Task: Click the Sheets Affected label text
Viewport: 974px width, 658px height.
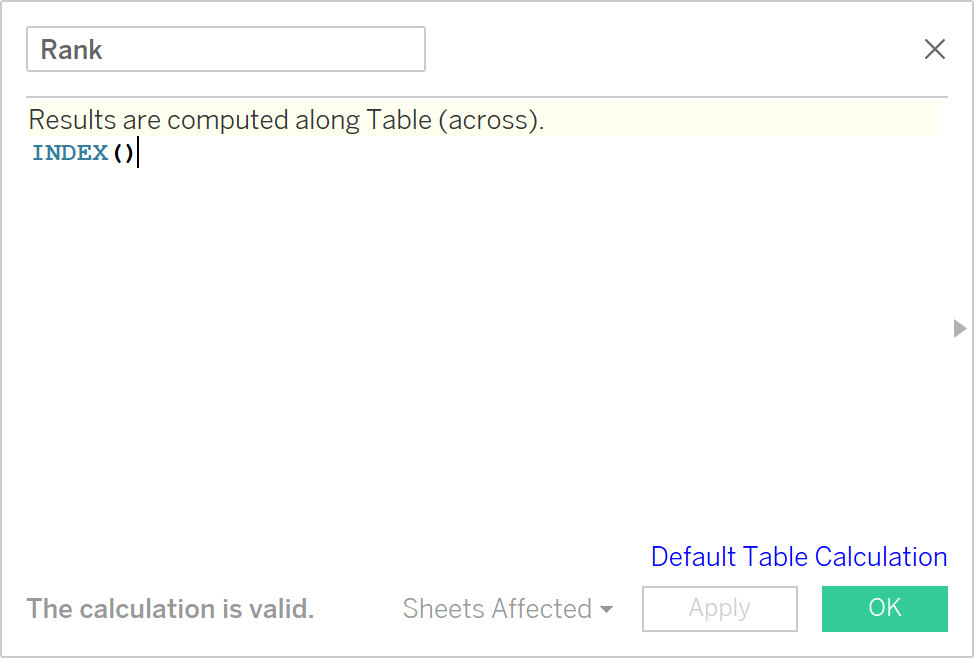Action: pyautogui.click(x=495, y=609)
